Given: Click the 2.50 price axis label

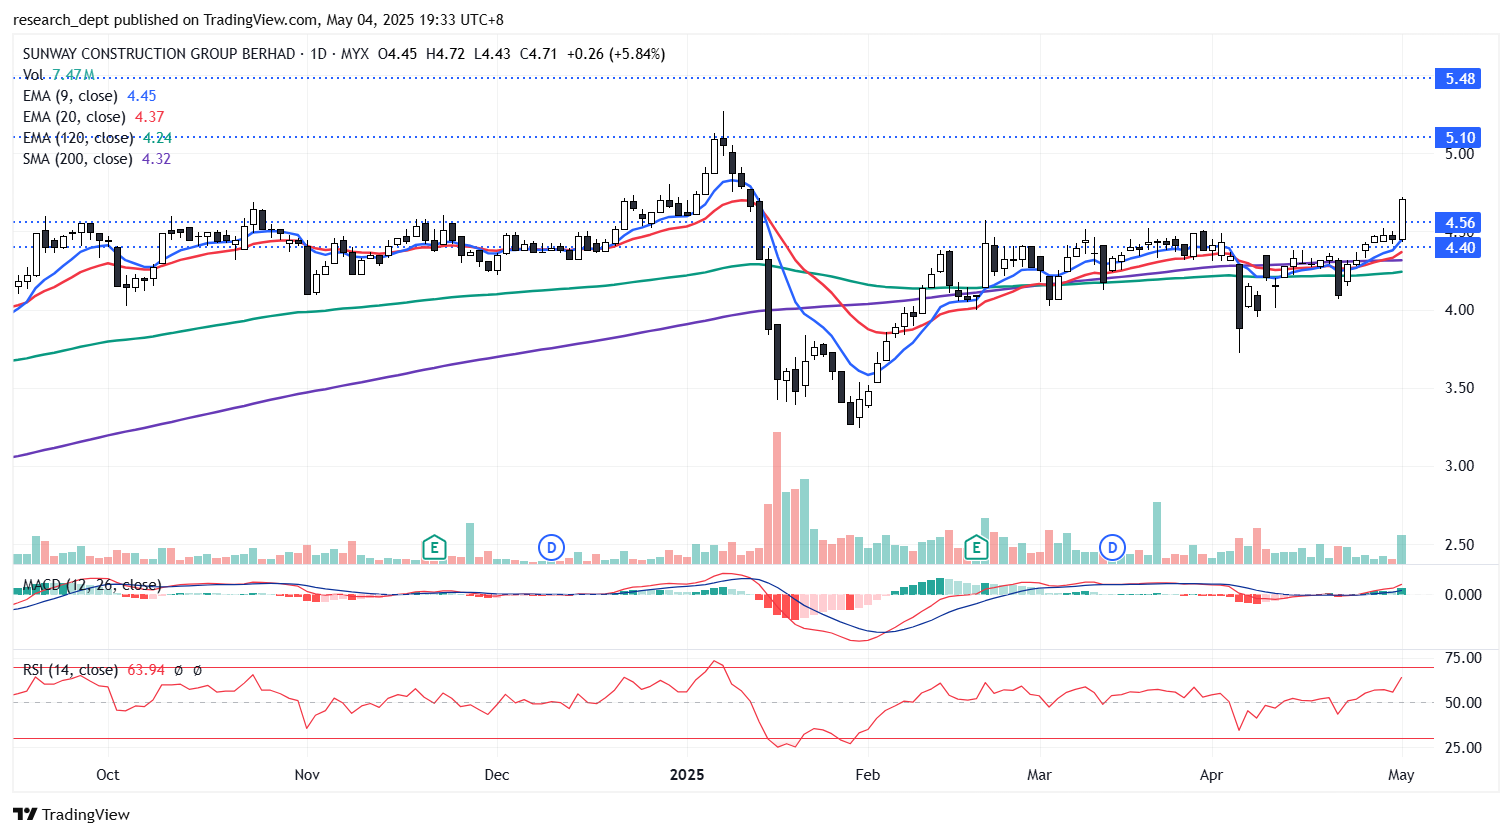Looking at the screenshot, I should [x=1459, y=545].
